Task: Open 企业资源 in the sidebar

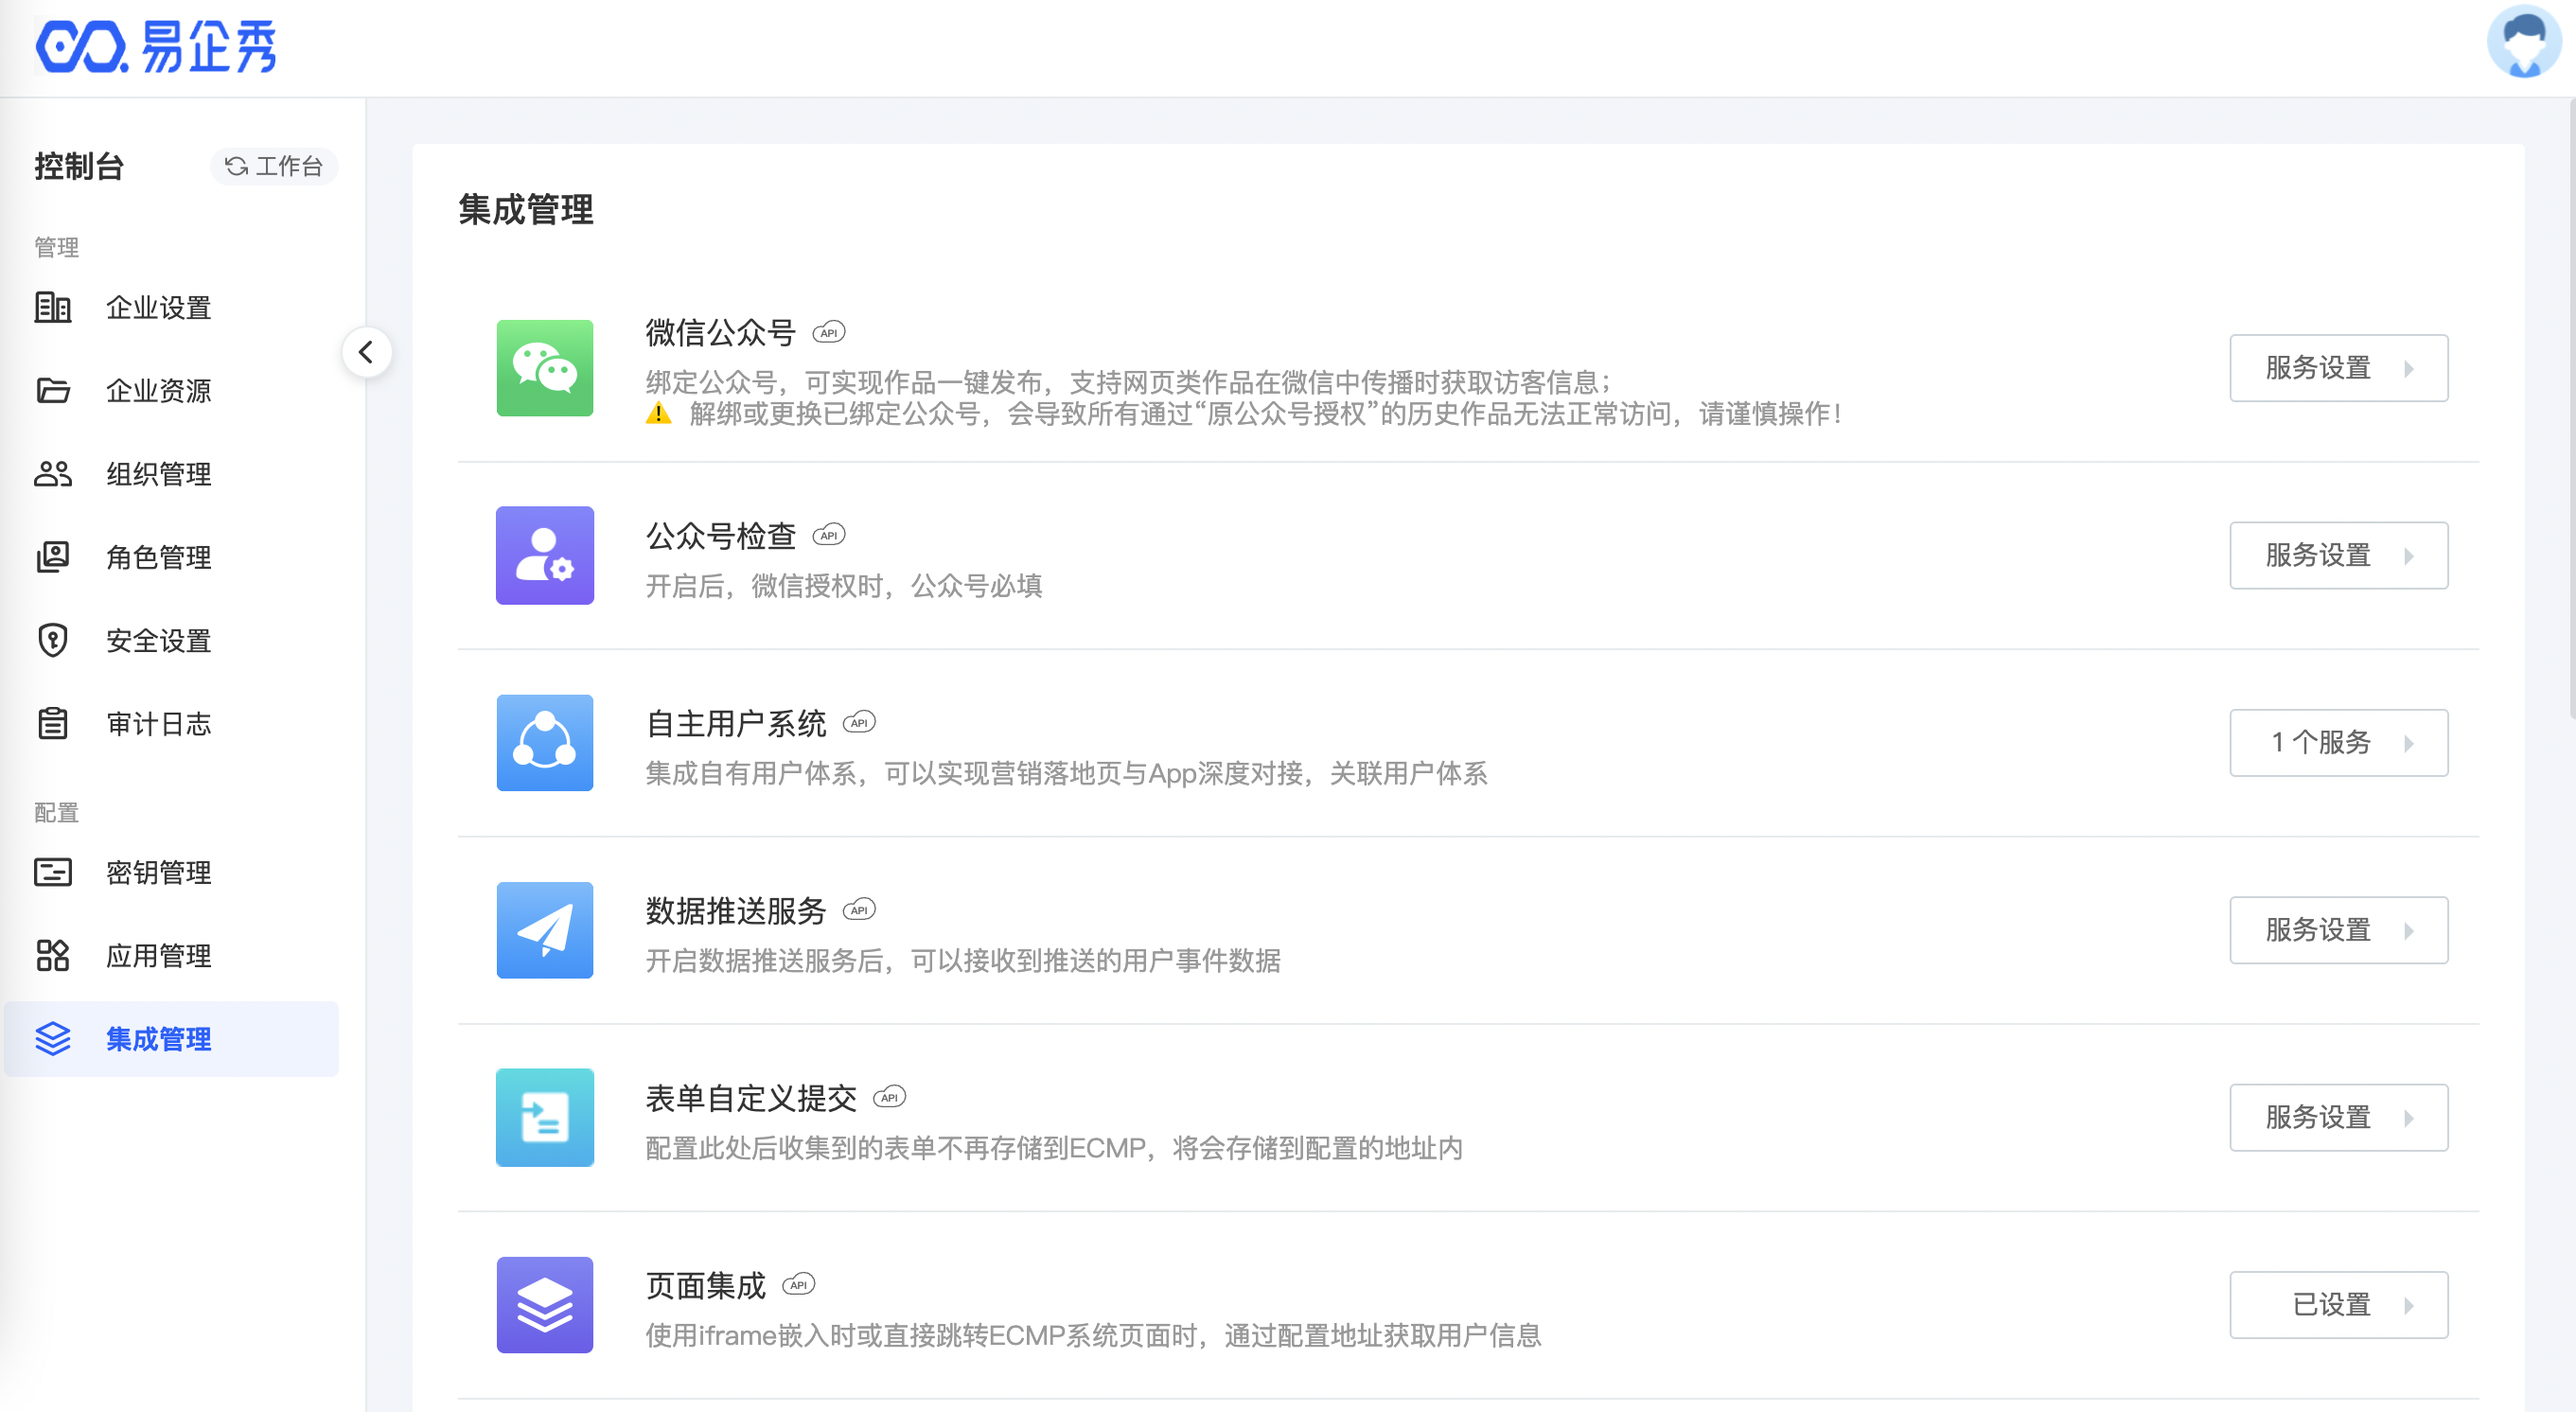Action: point(171,390)
